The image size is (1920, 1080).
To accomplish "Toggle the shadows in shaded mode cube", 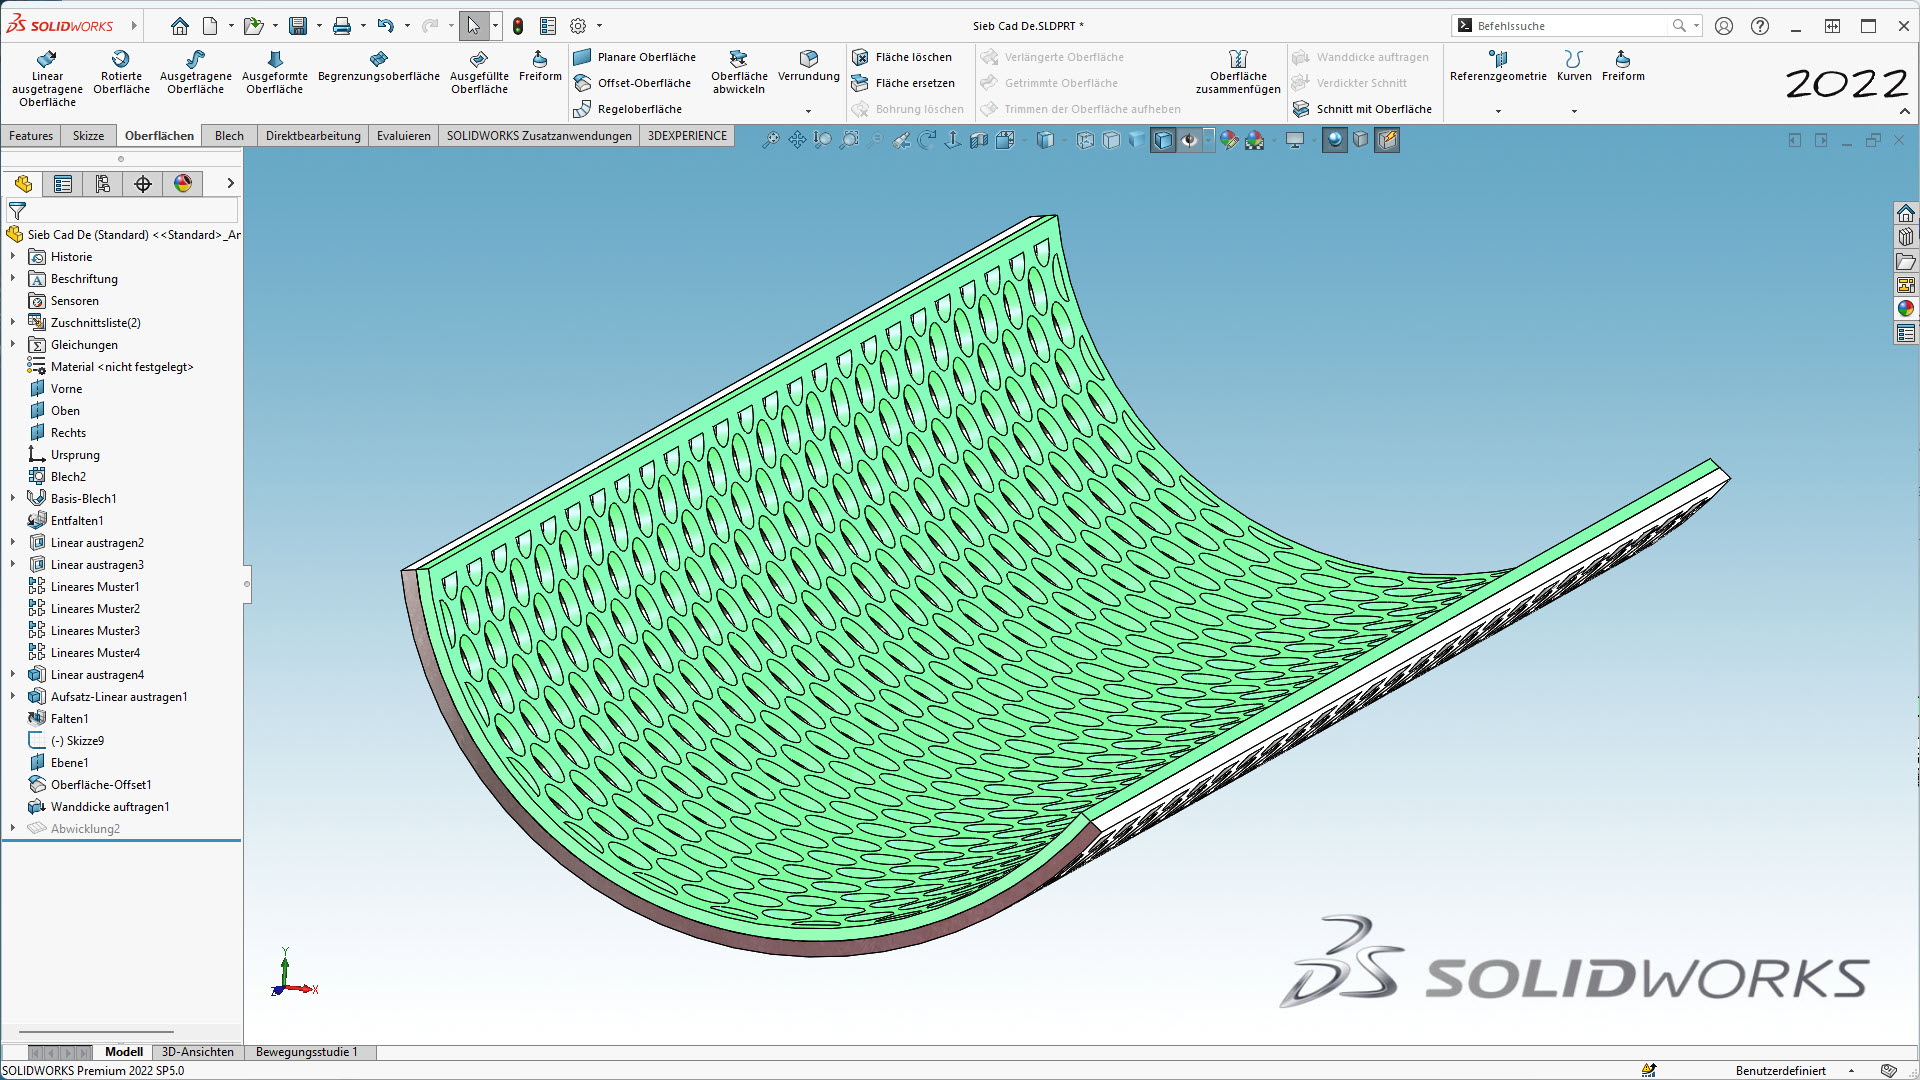I will tap(1360, 140).
